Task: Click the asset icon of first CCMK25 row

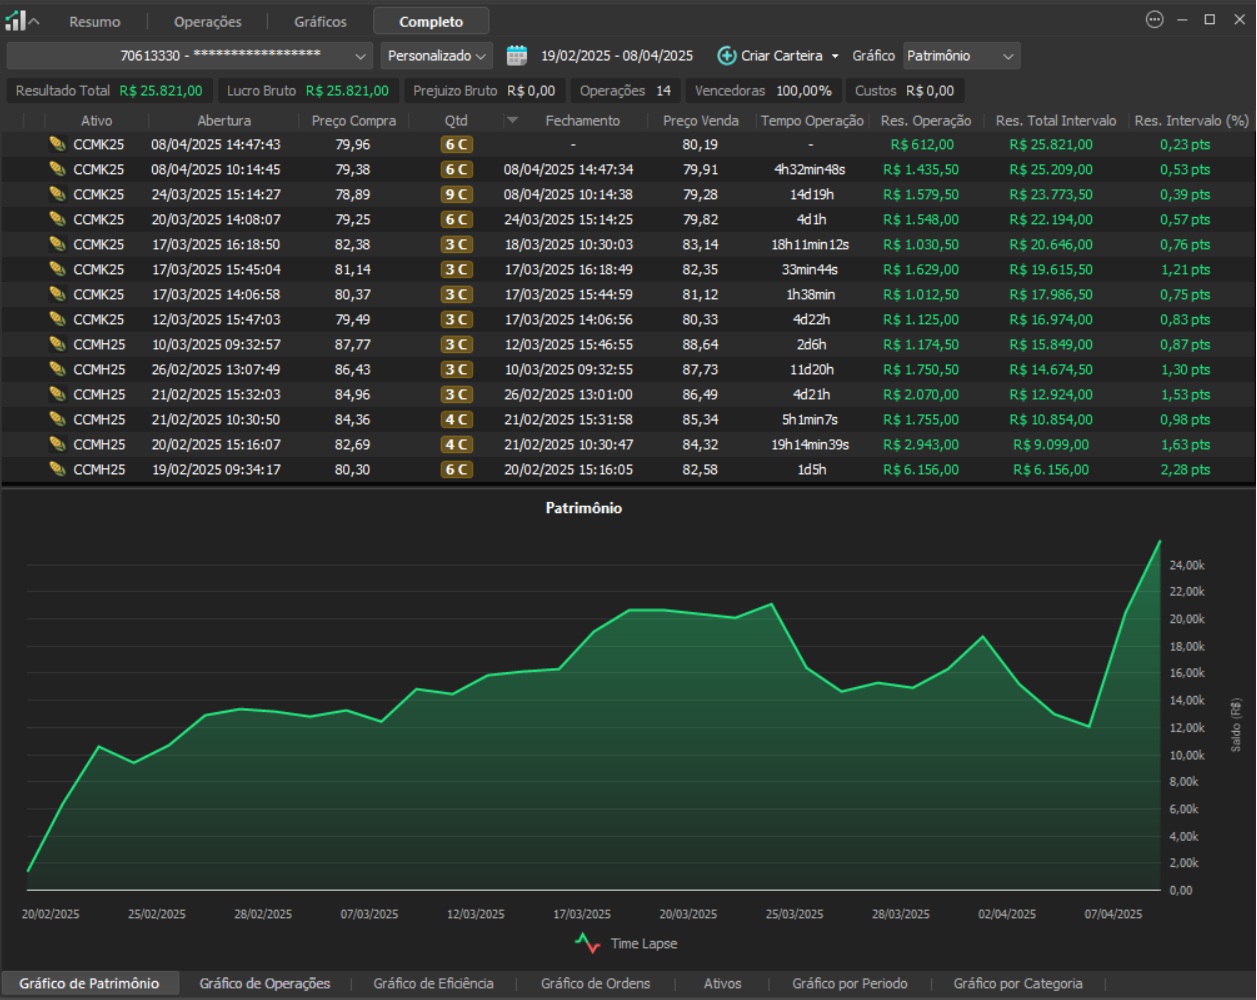Action: 58,145
